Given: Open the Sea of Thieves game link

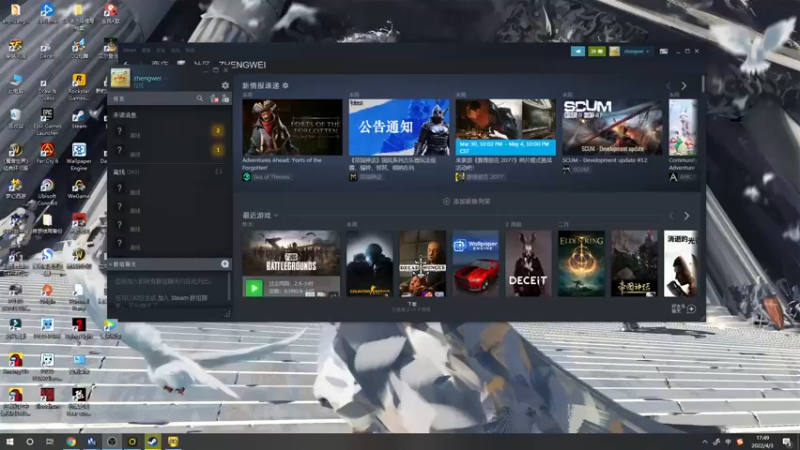Looking at the screenshot, I should coord(266,177).
